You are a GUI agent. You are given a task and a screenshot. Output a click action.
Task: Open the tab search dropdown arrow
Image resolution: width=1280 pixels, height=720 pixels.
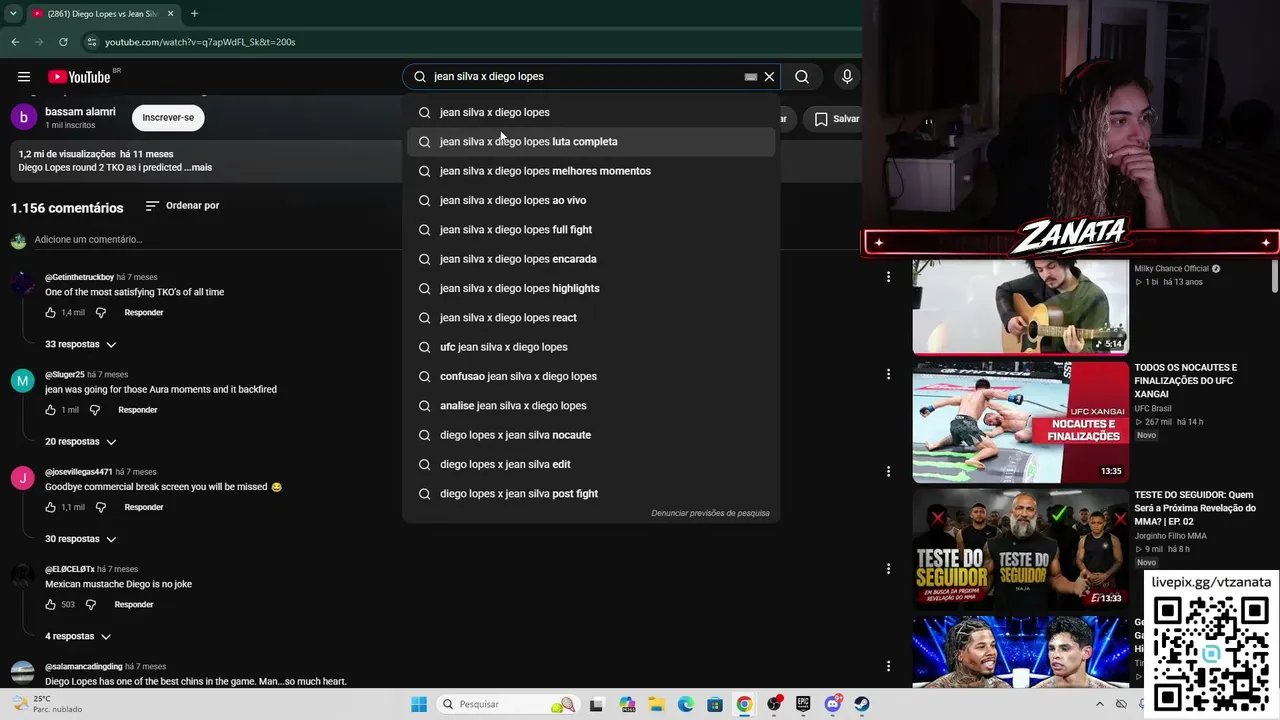pos(13,14)
